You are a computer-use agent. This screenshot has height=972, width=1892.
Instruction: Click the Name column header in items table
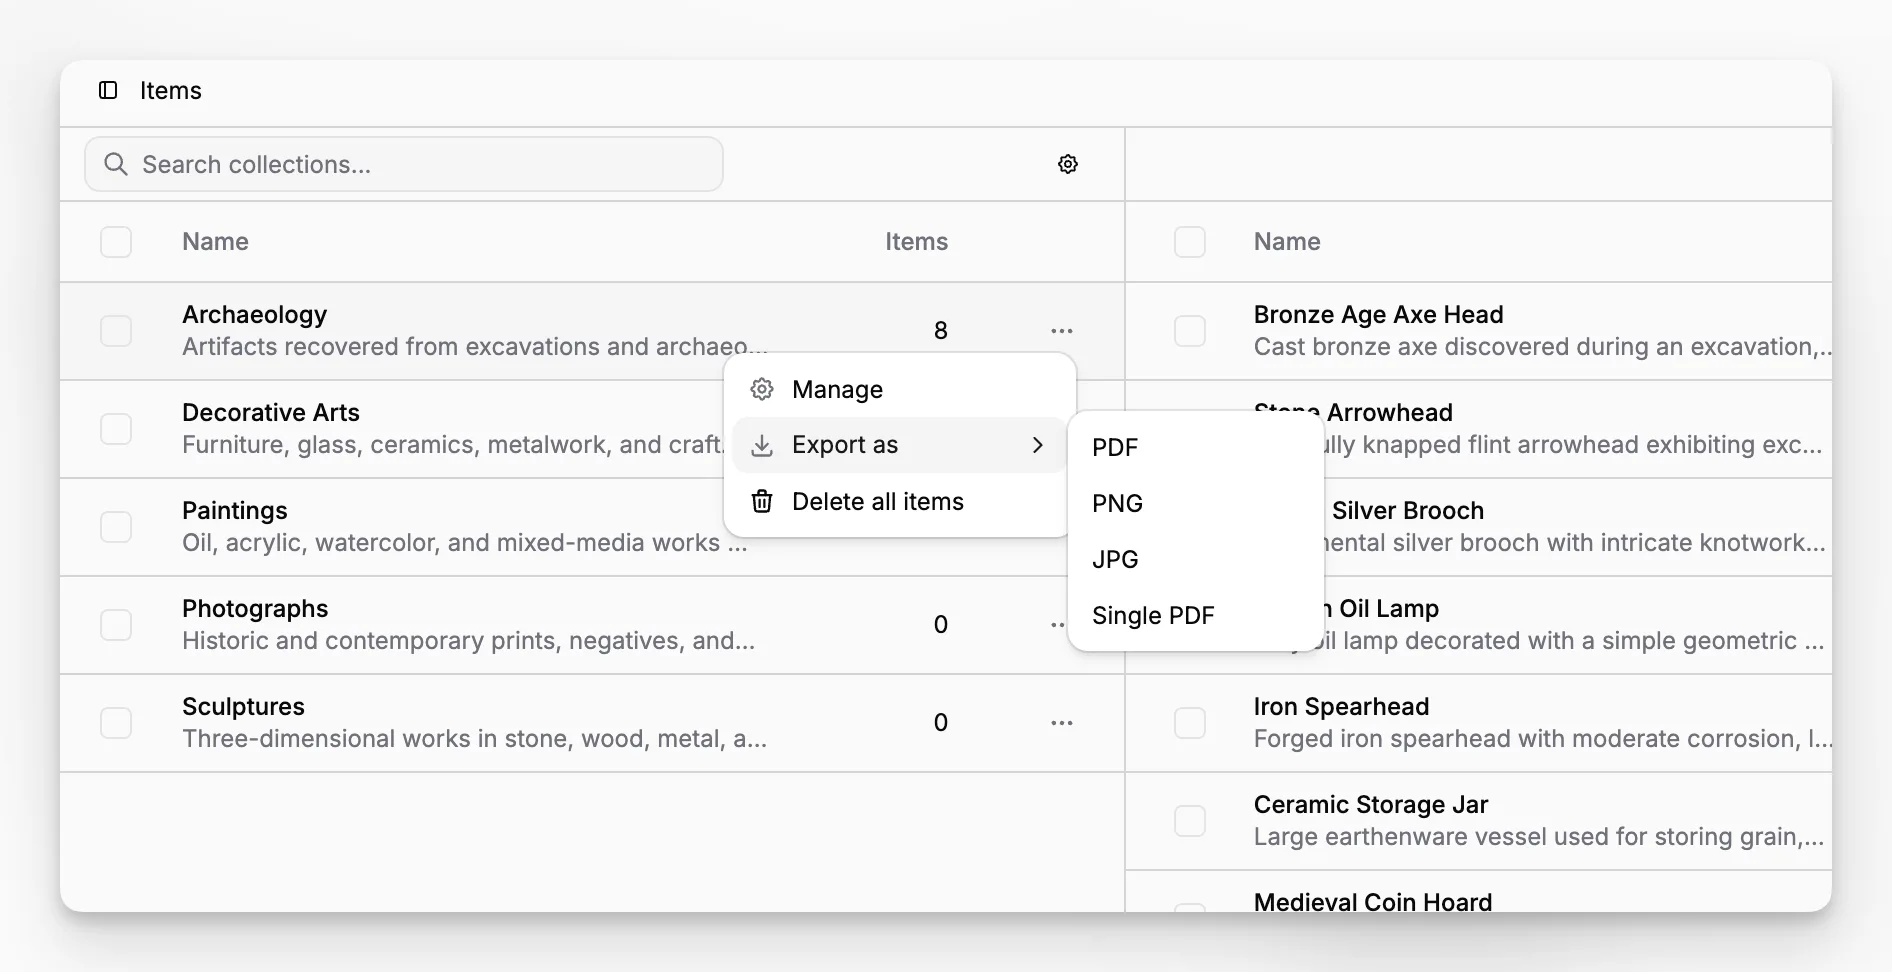pos(1287,242)
